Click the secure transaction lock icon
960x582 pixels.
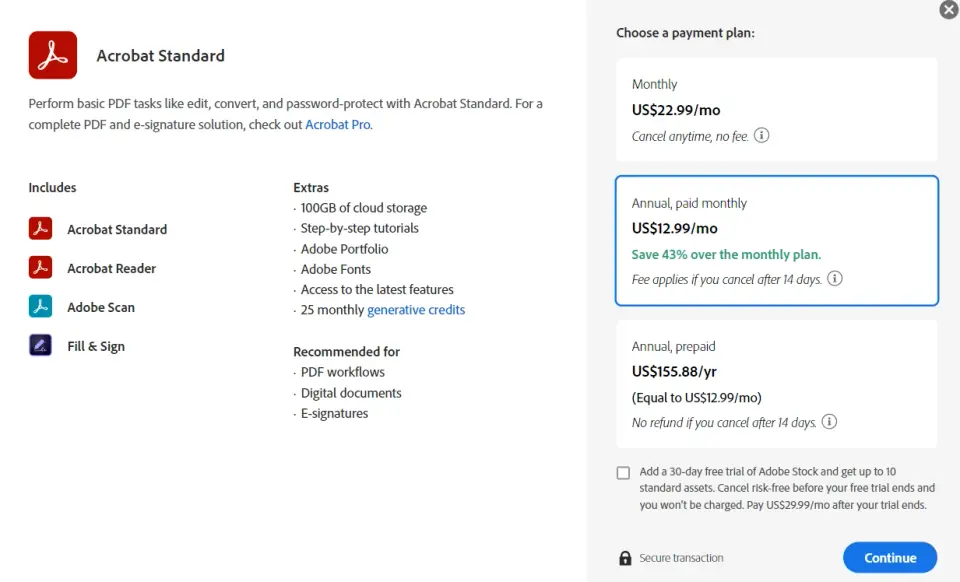pos(624,558)
